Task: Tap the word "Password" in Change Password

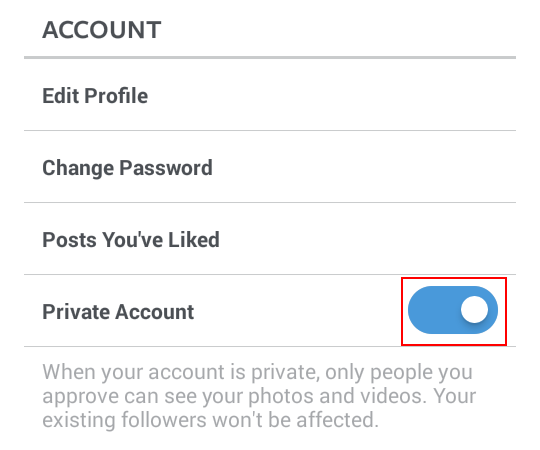Action: click(166, 168)
